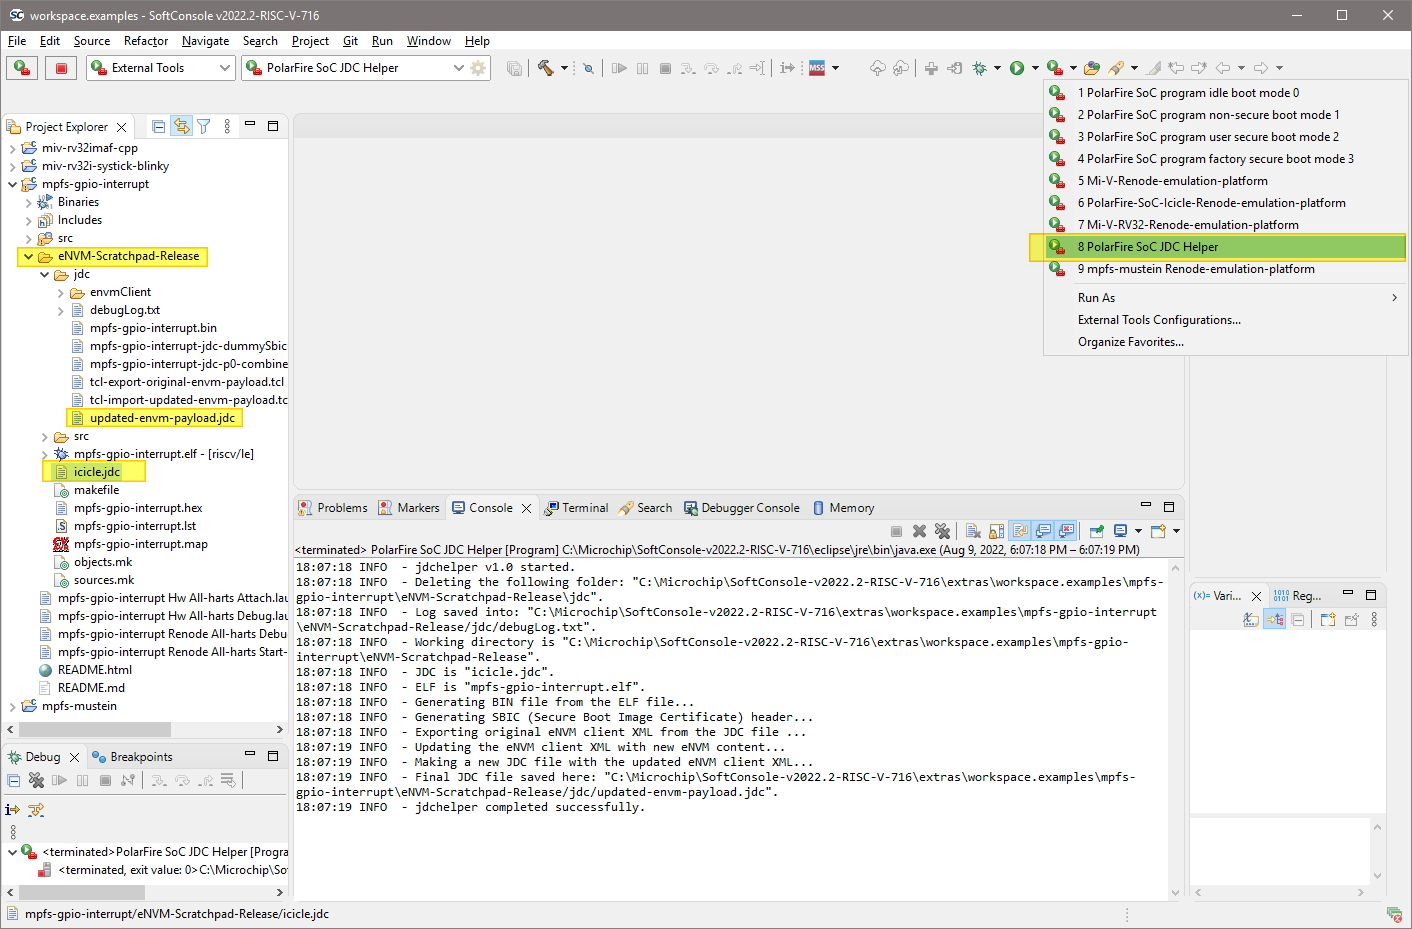Click External Tools Configurations... entry
The height and width of the screenshot is (929, 1412).
coord(1226,320)
